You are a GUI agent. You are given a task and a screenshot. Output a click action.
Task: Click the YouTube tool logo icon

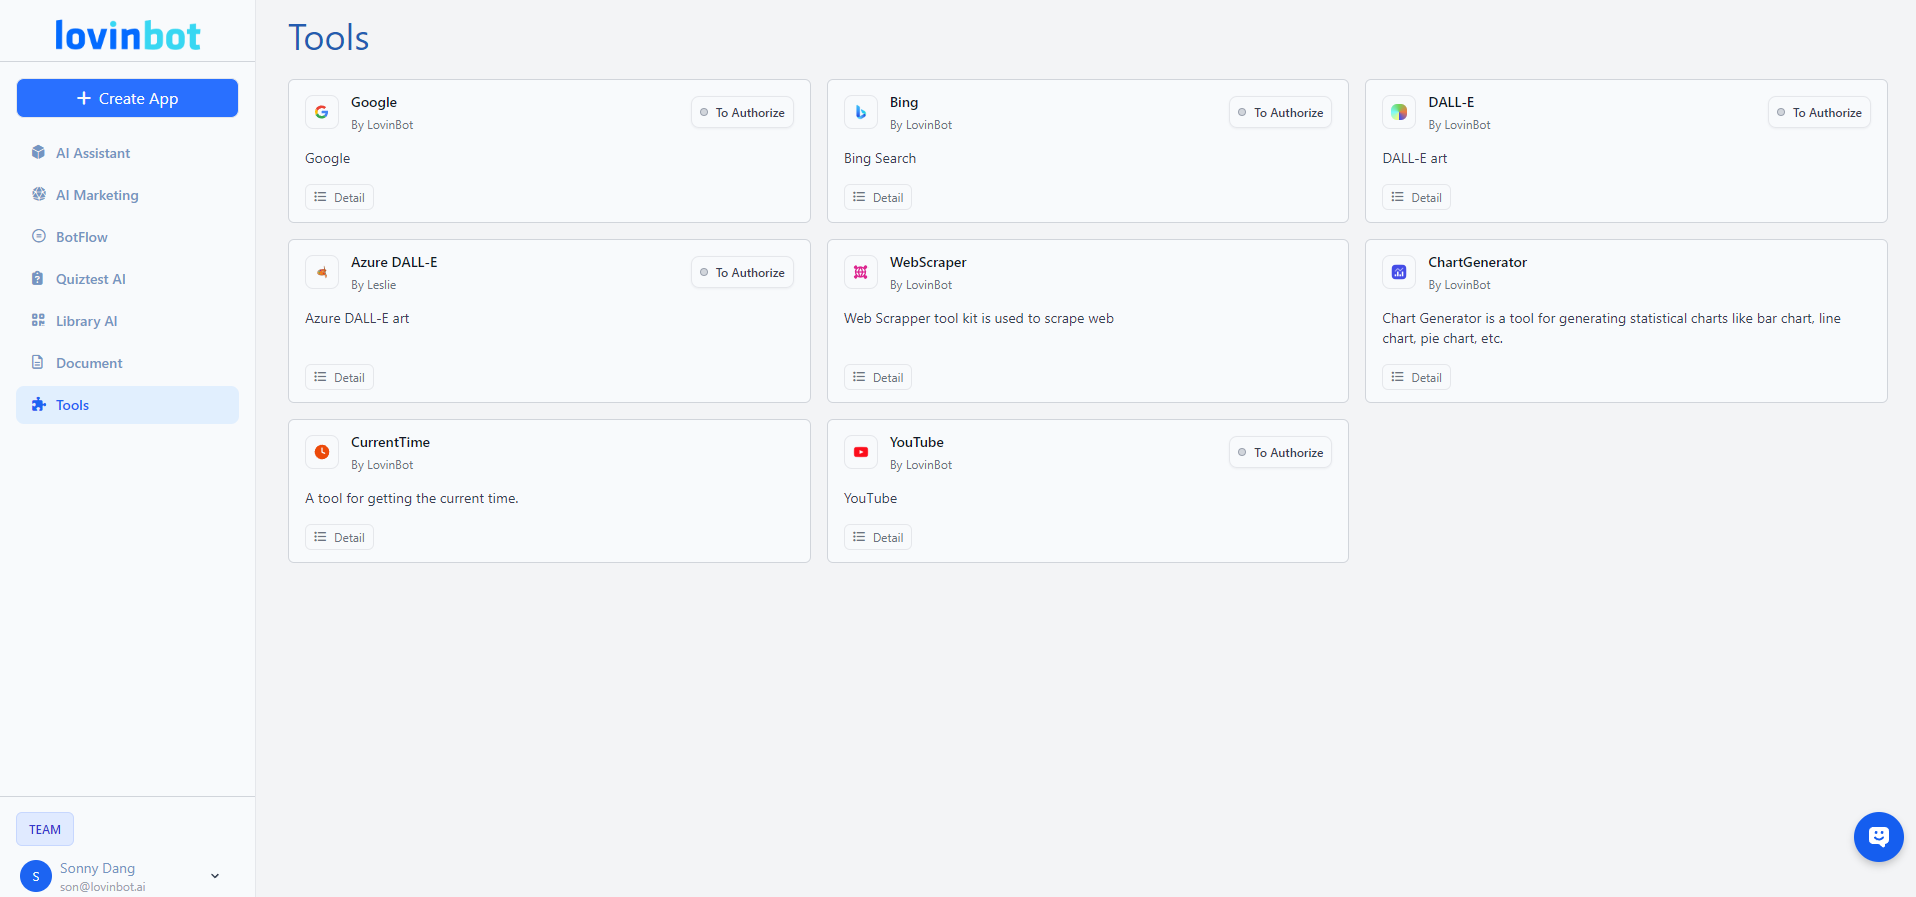click(861, 452)
